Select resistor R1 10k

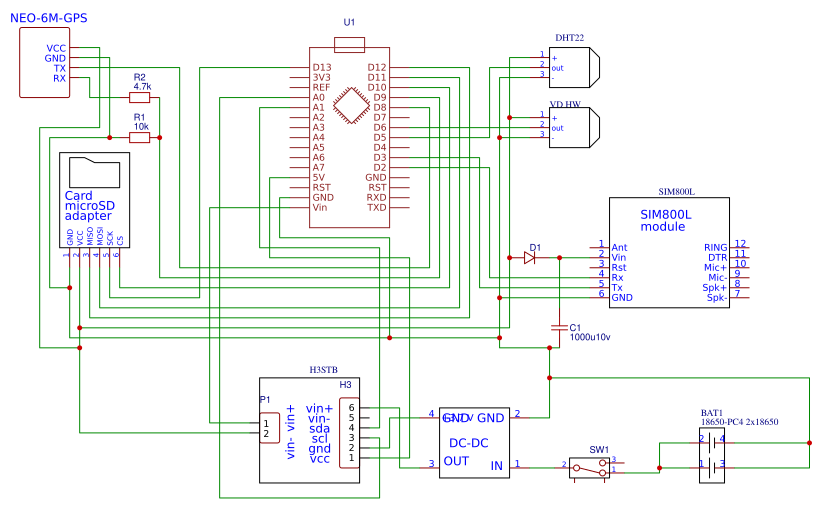(x=139, y=137)
